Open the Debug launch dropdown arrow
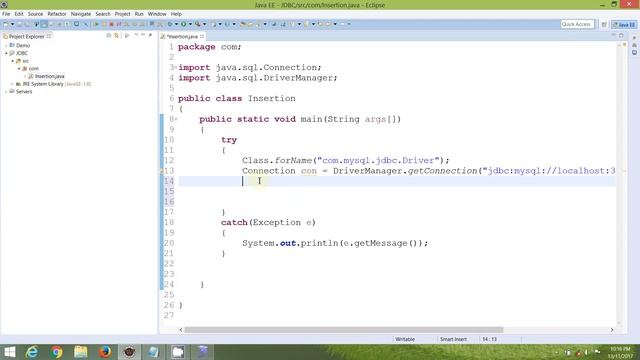This screenshot has height=360, width=640. [176, 24]
